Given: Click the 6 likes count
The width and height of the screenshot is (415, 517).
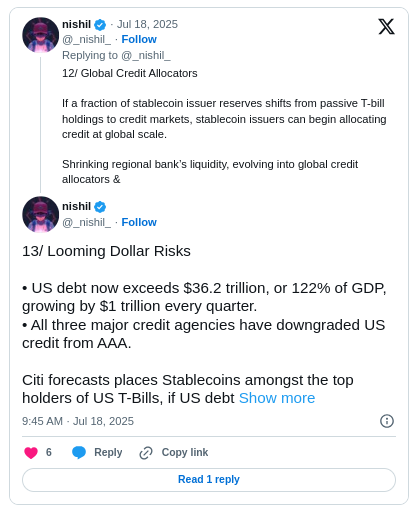Looking at the screenshot, I should 49,452.
